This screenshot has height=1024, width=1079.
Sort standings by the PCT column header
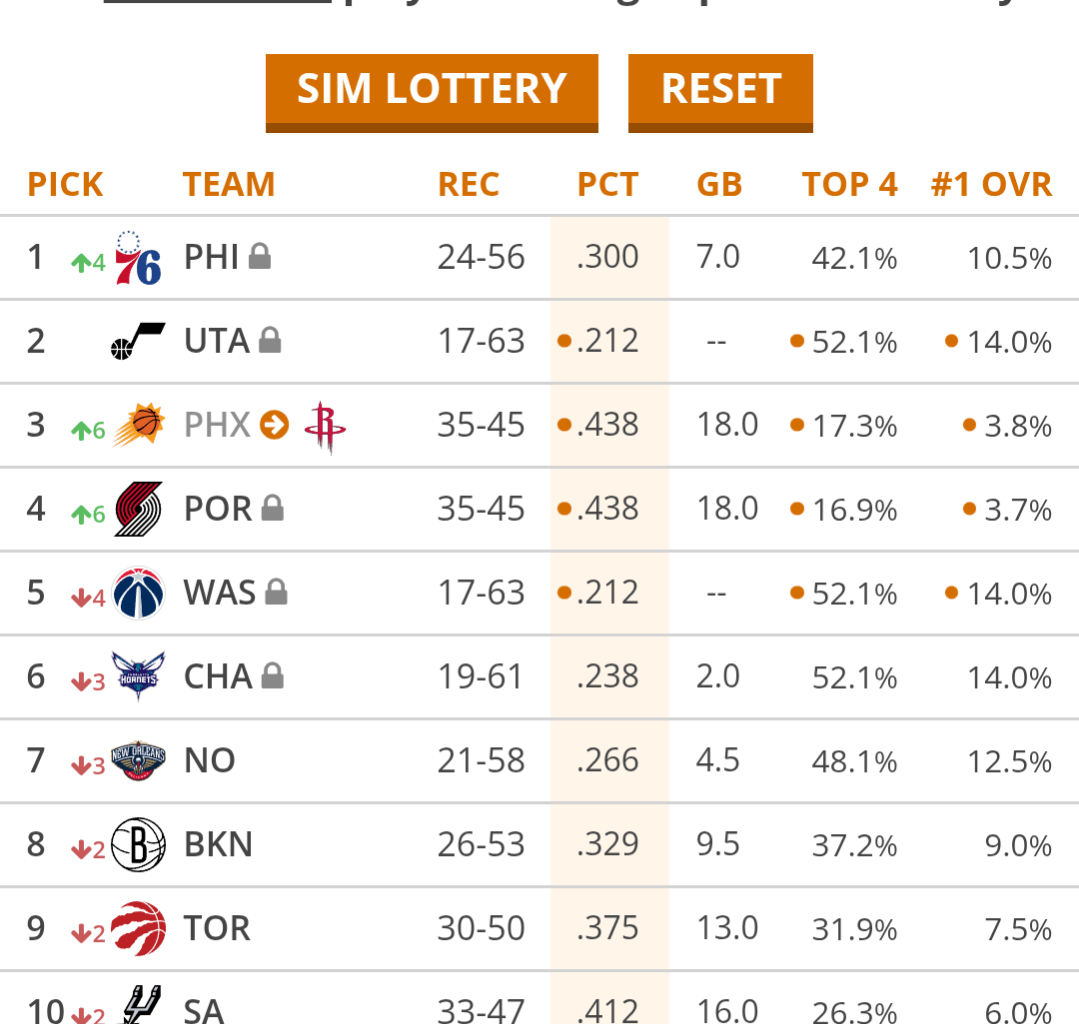tap(607, 184)
